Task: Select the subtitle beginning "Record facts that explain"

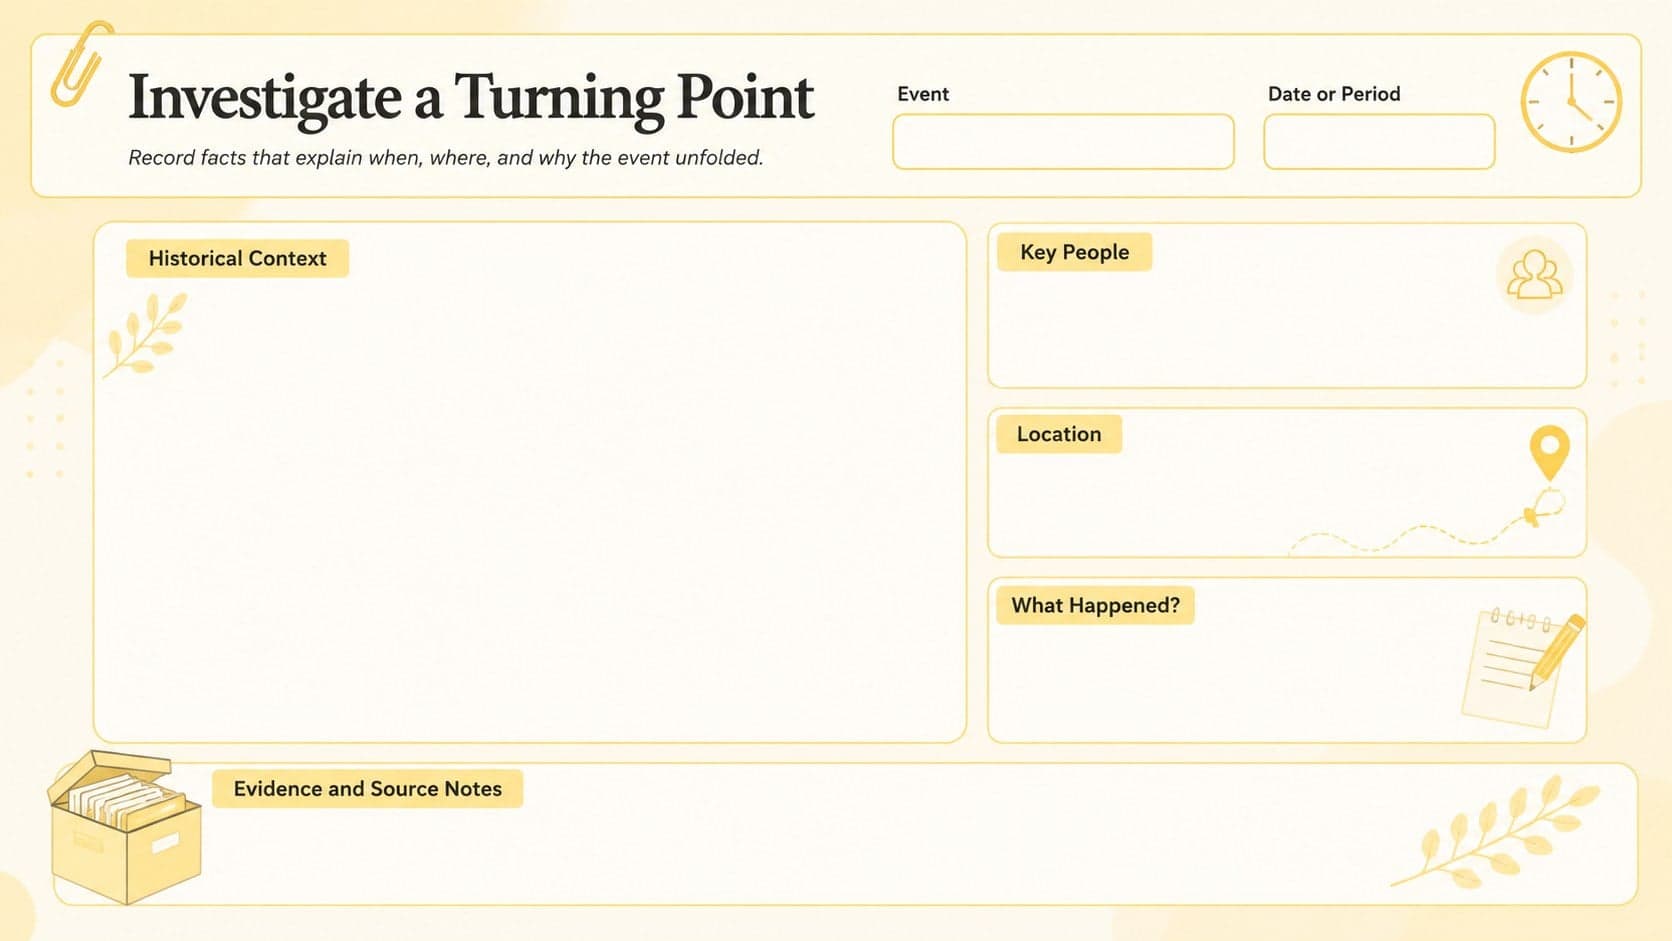Action: click(446, 158)
